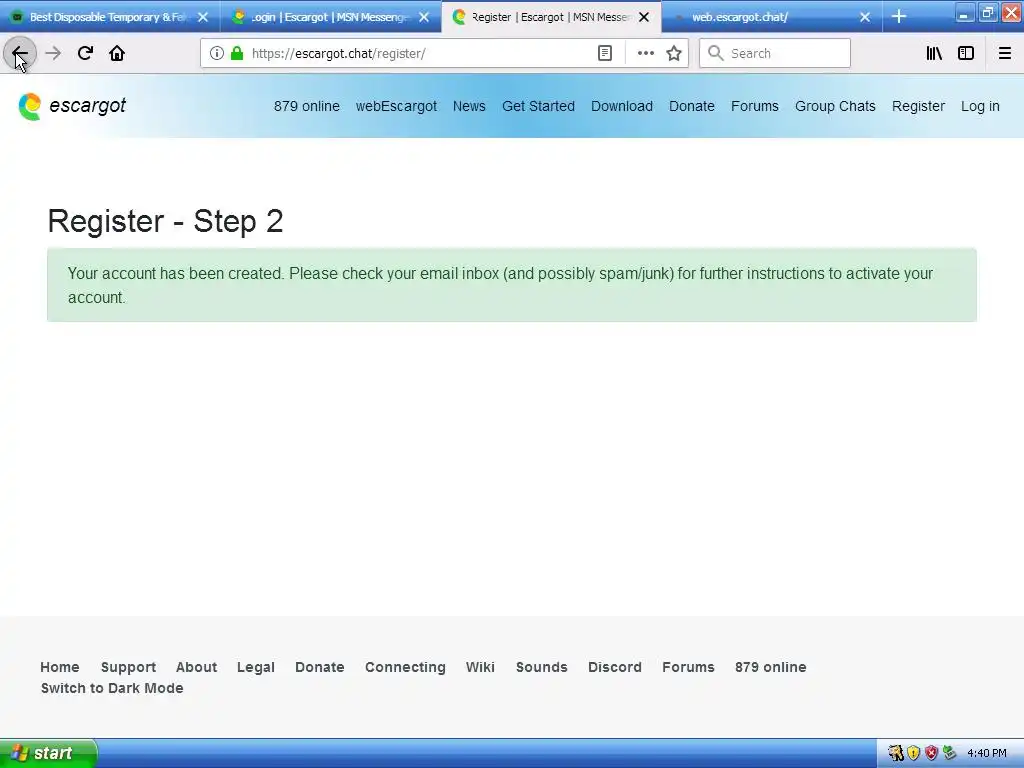This screenshot has height=768, width=1024.
Task: Show sidebars icon
Action: [x=966, y=54]
